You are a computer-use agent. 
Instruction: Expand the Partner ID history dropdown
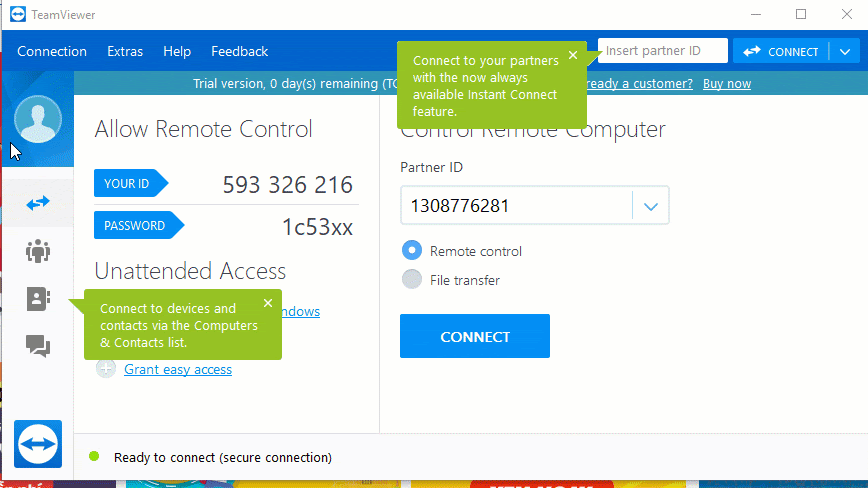[x=651, y=206]
